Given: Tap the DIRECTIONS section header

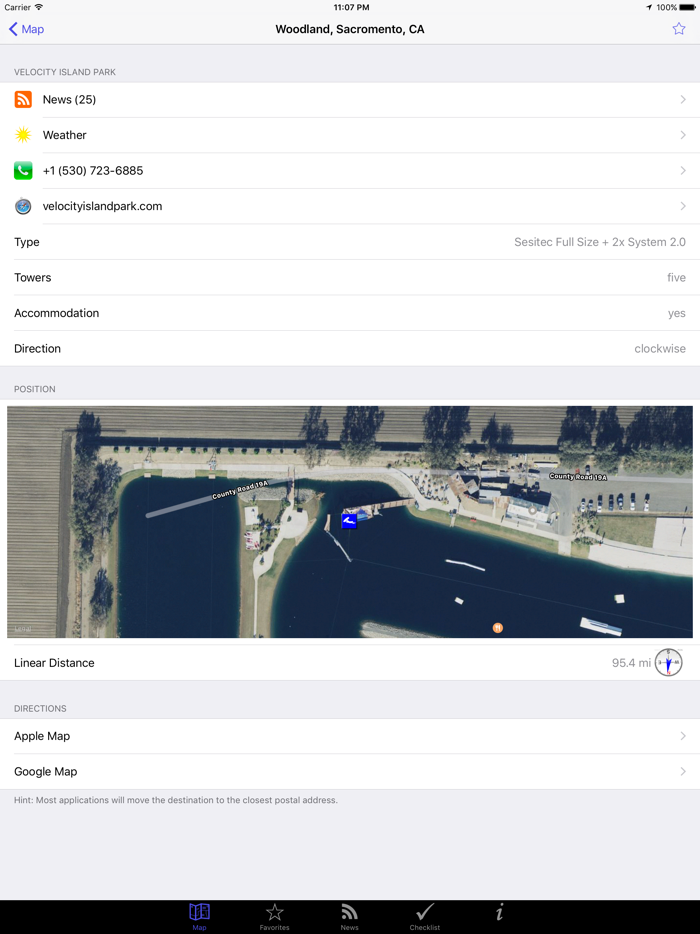Looking at the screenshot, I should point(41,708).
